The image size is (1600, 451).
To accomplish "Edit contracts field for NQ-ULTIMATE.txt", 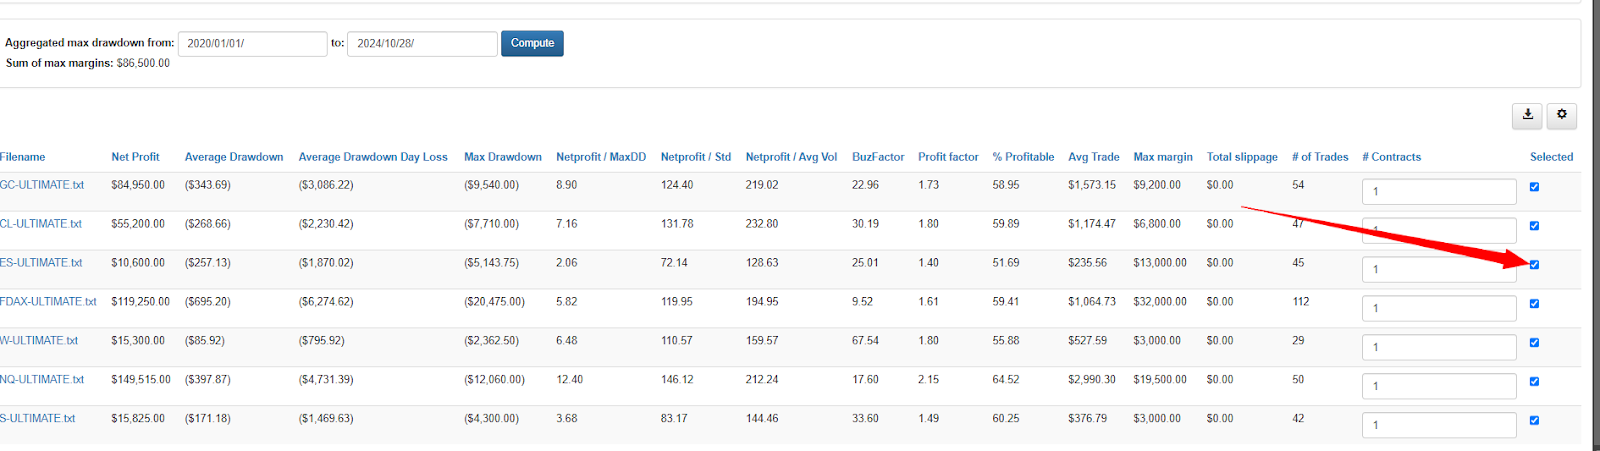I will pyautogui.click(x=1439, y=386).
